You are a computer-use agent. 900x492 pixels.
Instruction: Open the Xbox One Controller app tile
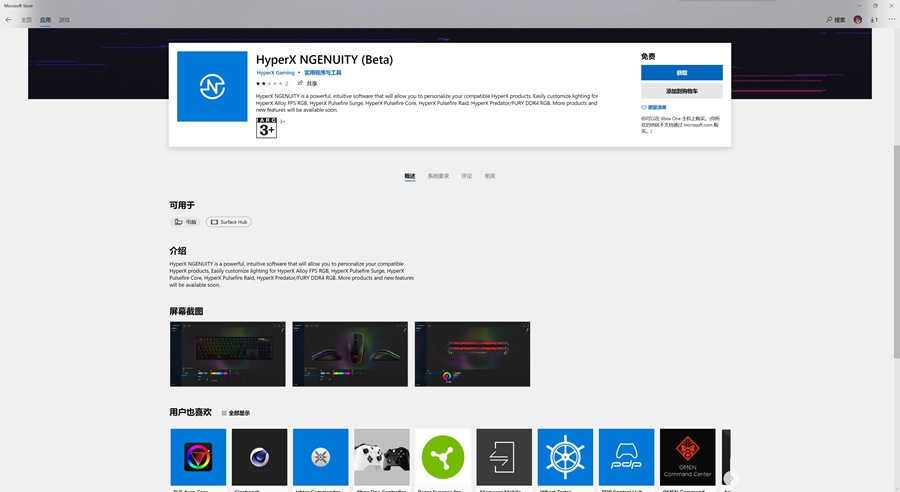coord(381,457)
